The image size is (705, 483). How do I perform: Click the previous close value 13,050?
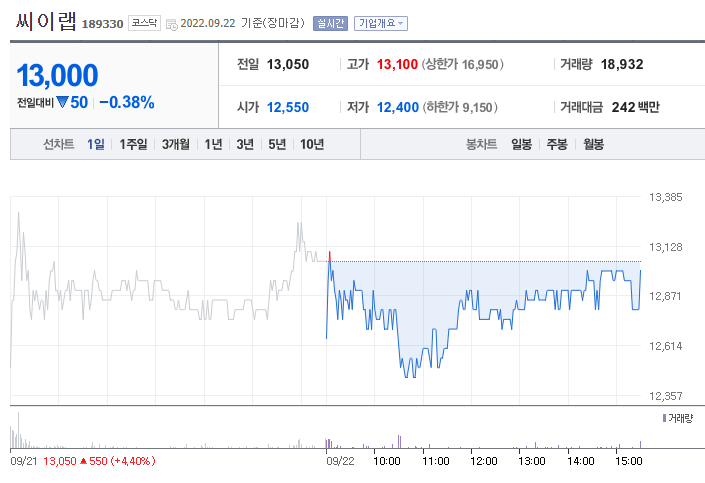[288, 64]
